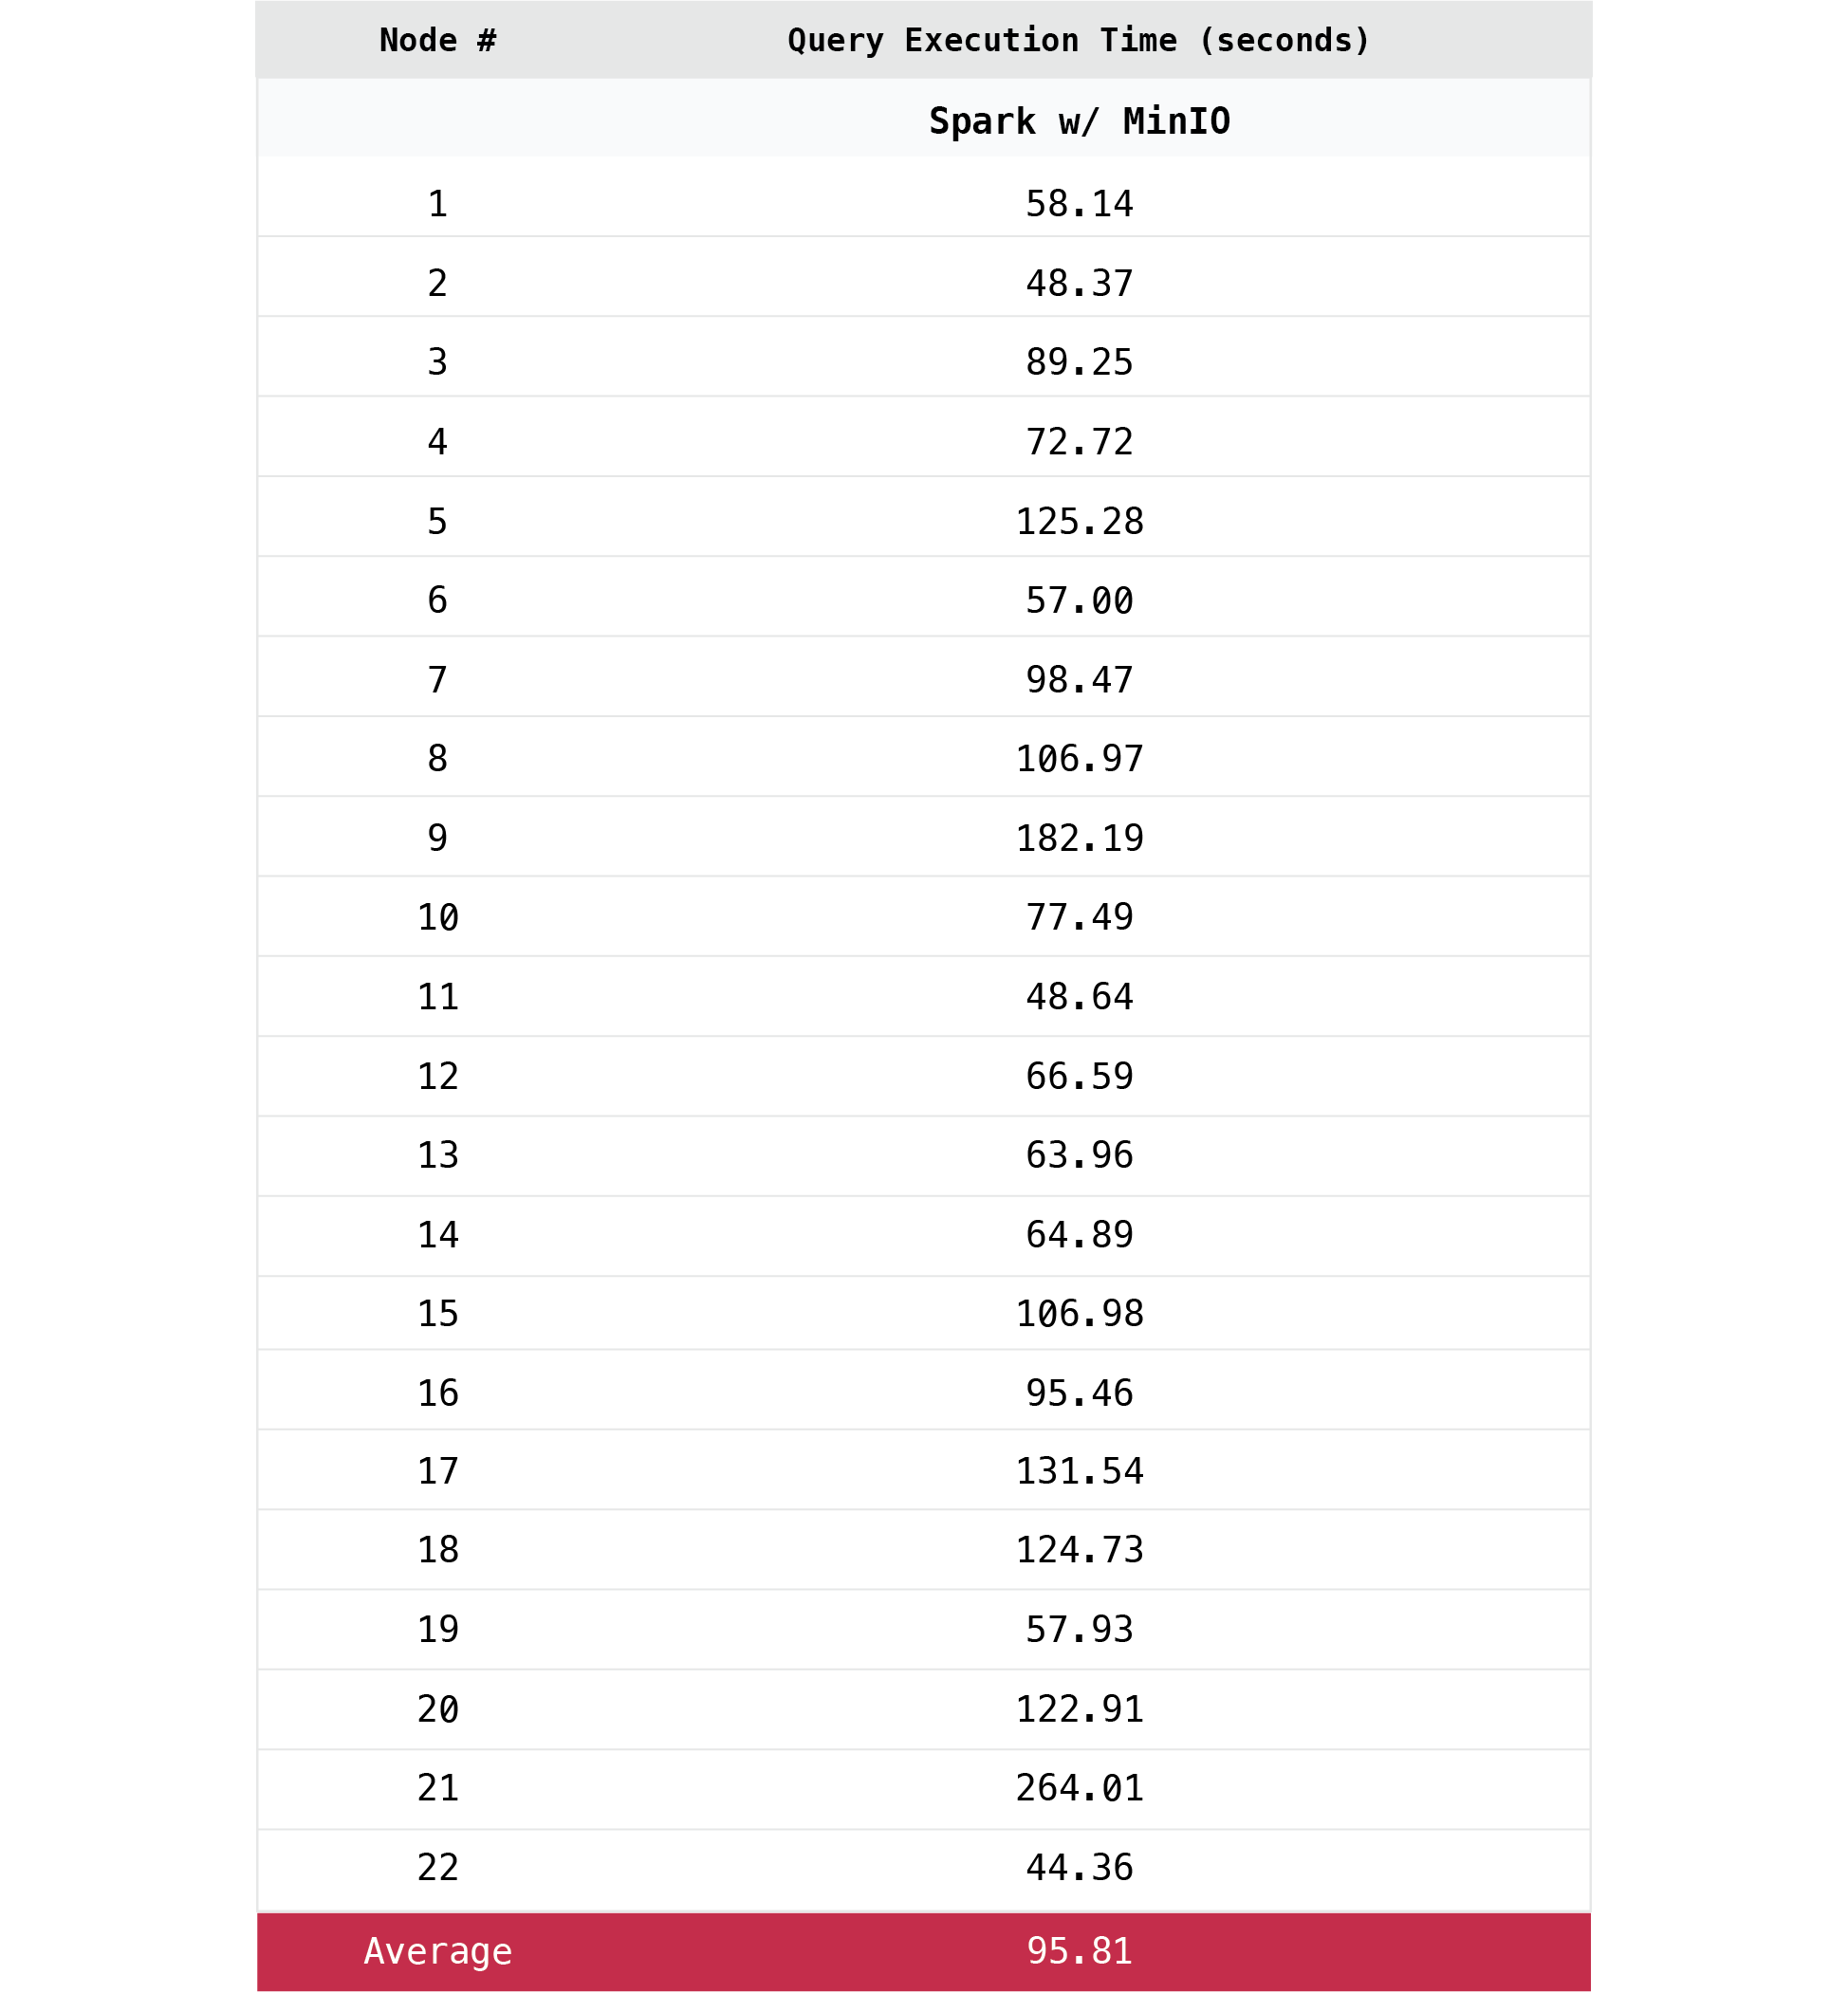Select the 44.36 time for node 22
Screen dimensions: 1848x1993
1079,1867
